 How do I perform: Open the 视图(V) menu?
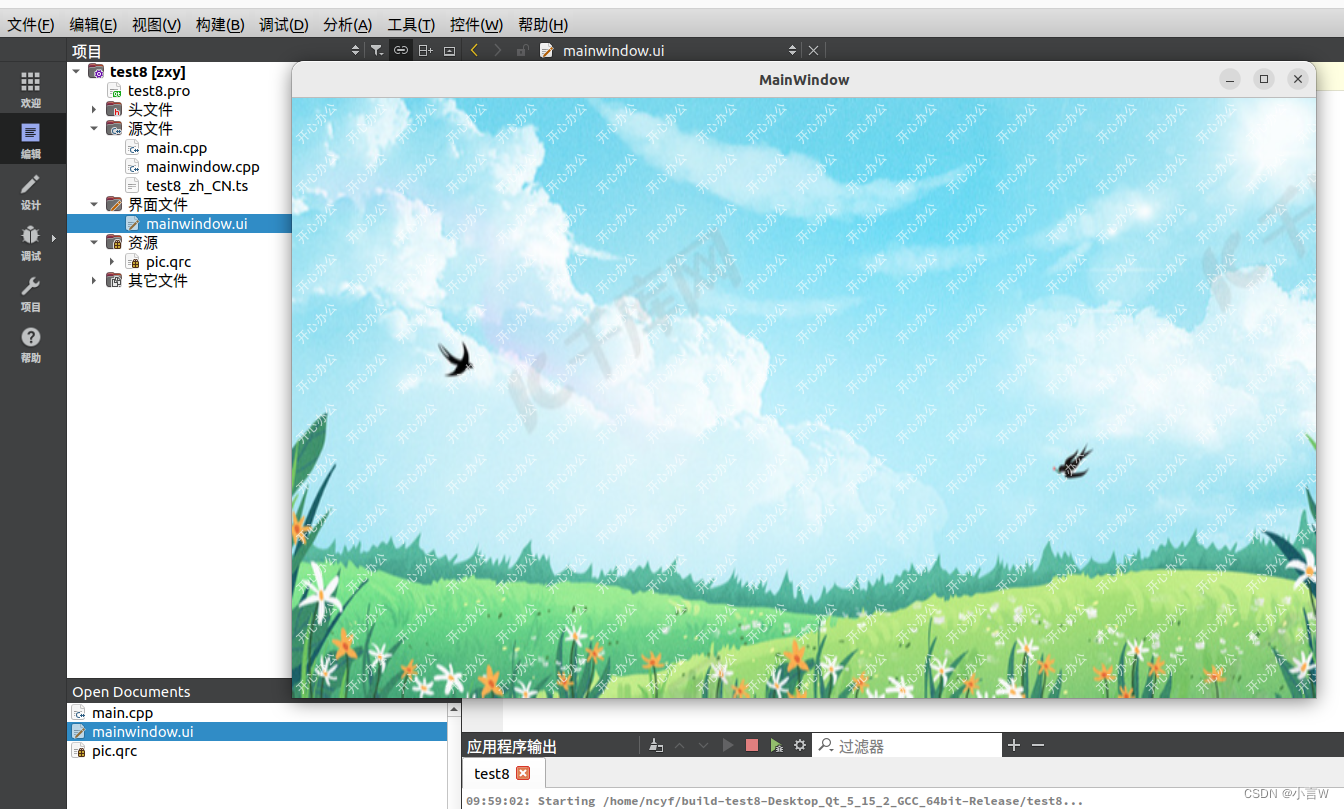(x=156, y=25)
